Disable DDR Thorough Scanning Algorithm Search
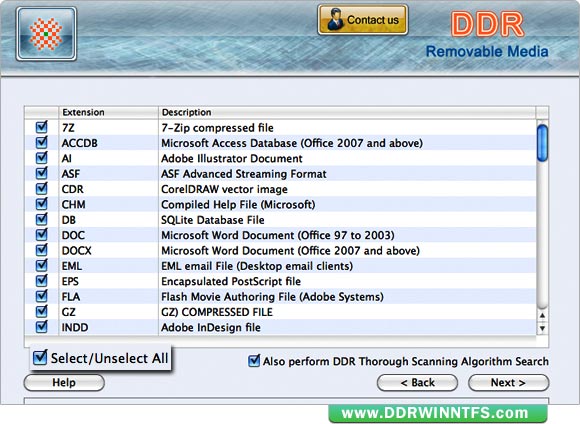 254,361
